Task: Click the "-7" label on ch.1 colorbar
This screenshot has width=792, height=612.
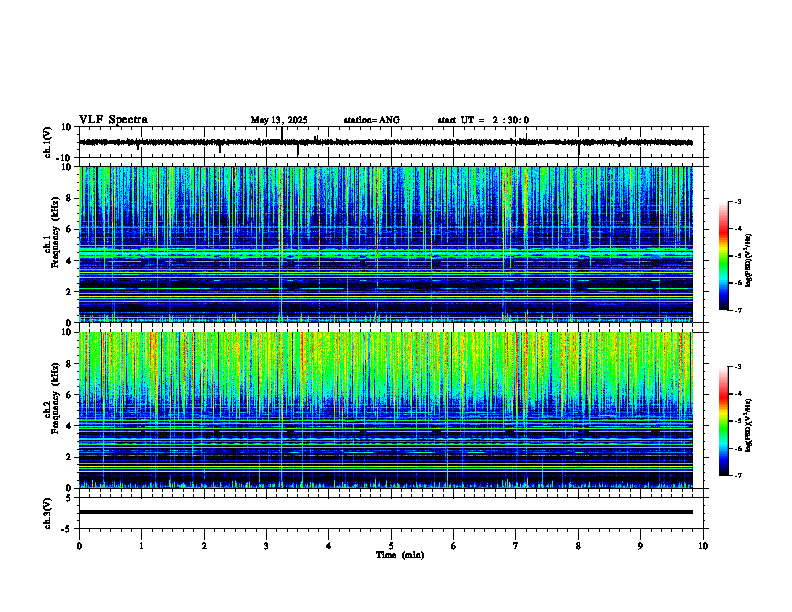Action: point(738,311)
